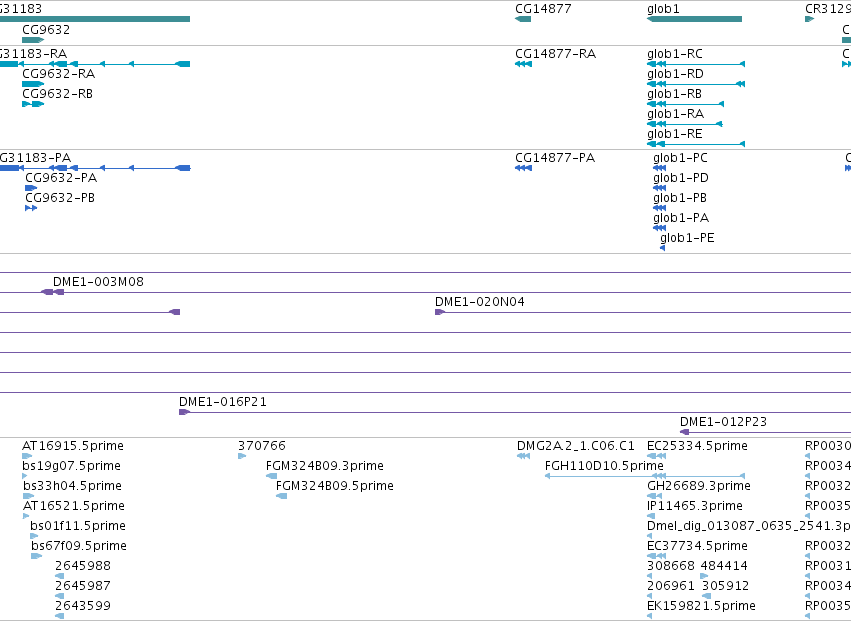Click the CG9632 gene arrow glyph
Viewport: 851px width, 621px height.
point(33,40)
